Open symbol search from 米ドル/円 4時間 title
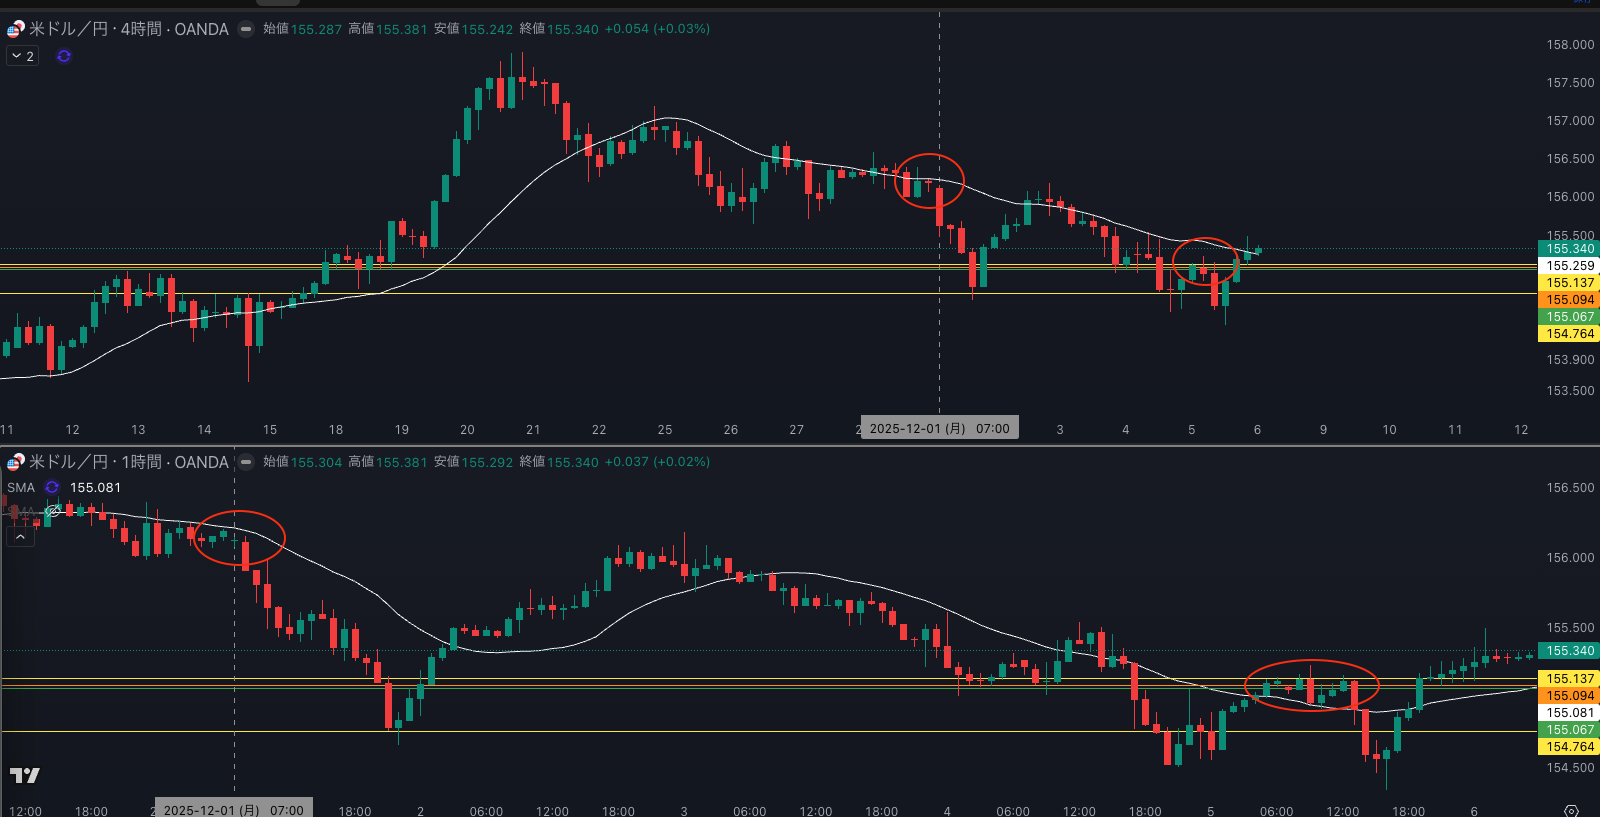Screen dimensions: 1600x817 [x=128, y=29]
